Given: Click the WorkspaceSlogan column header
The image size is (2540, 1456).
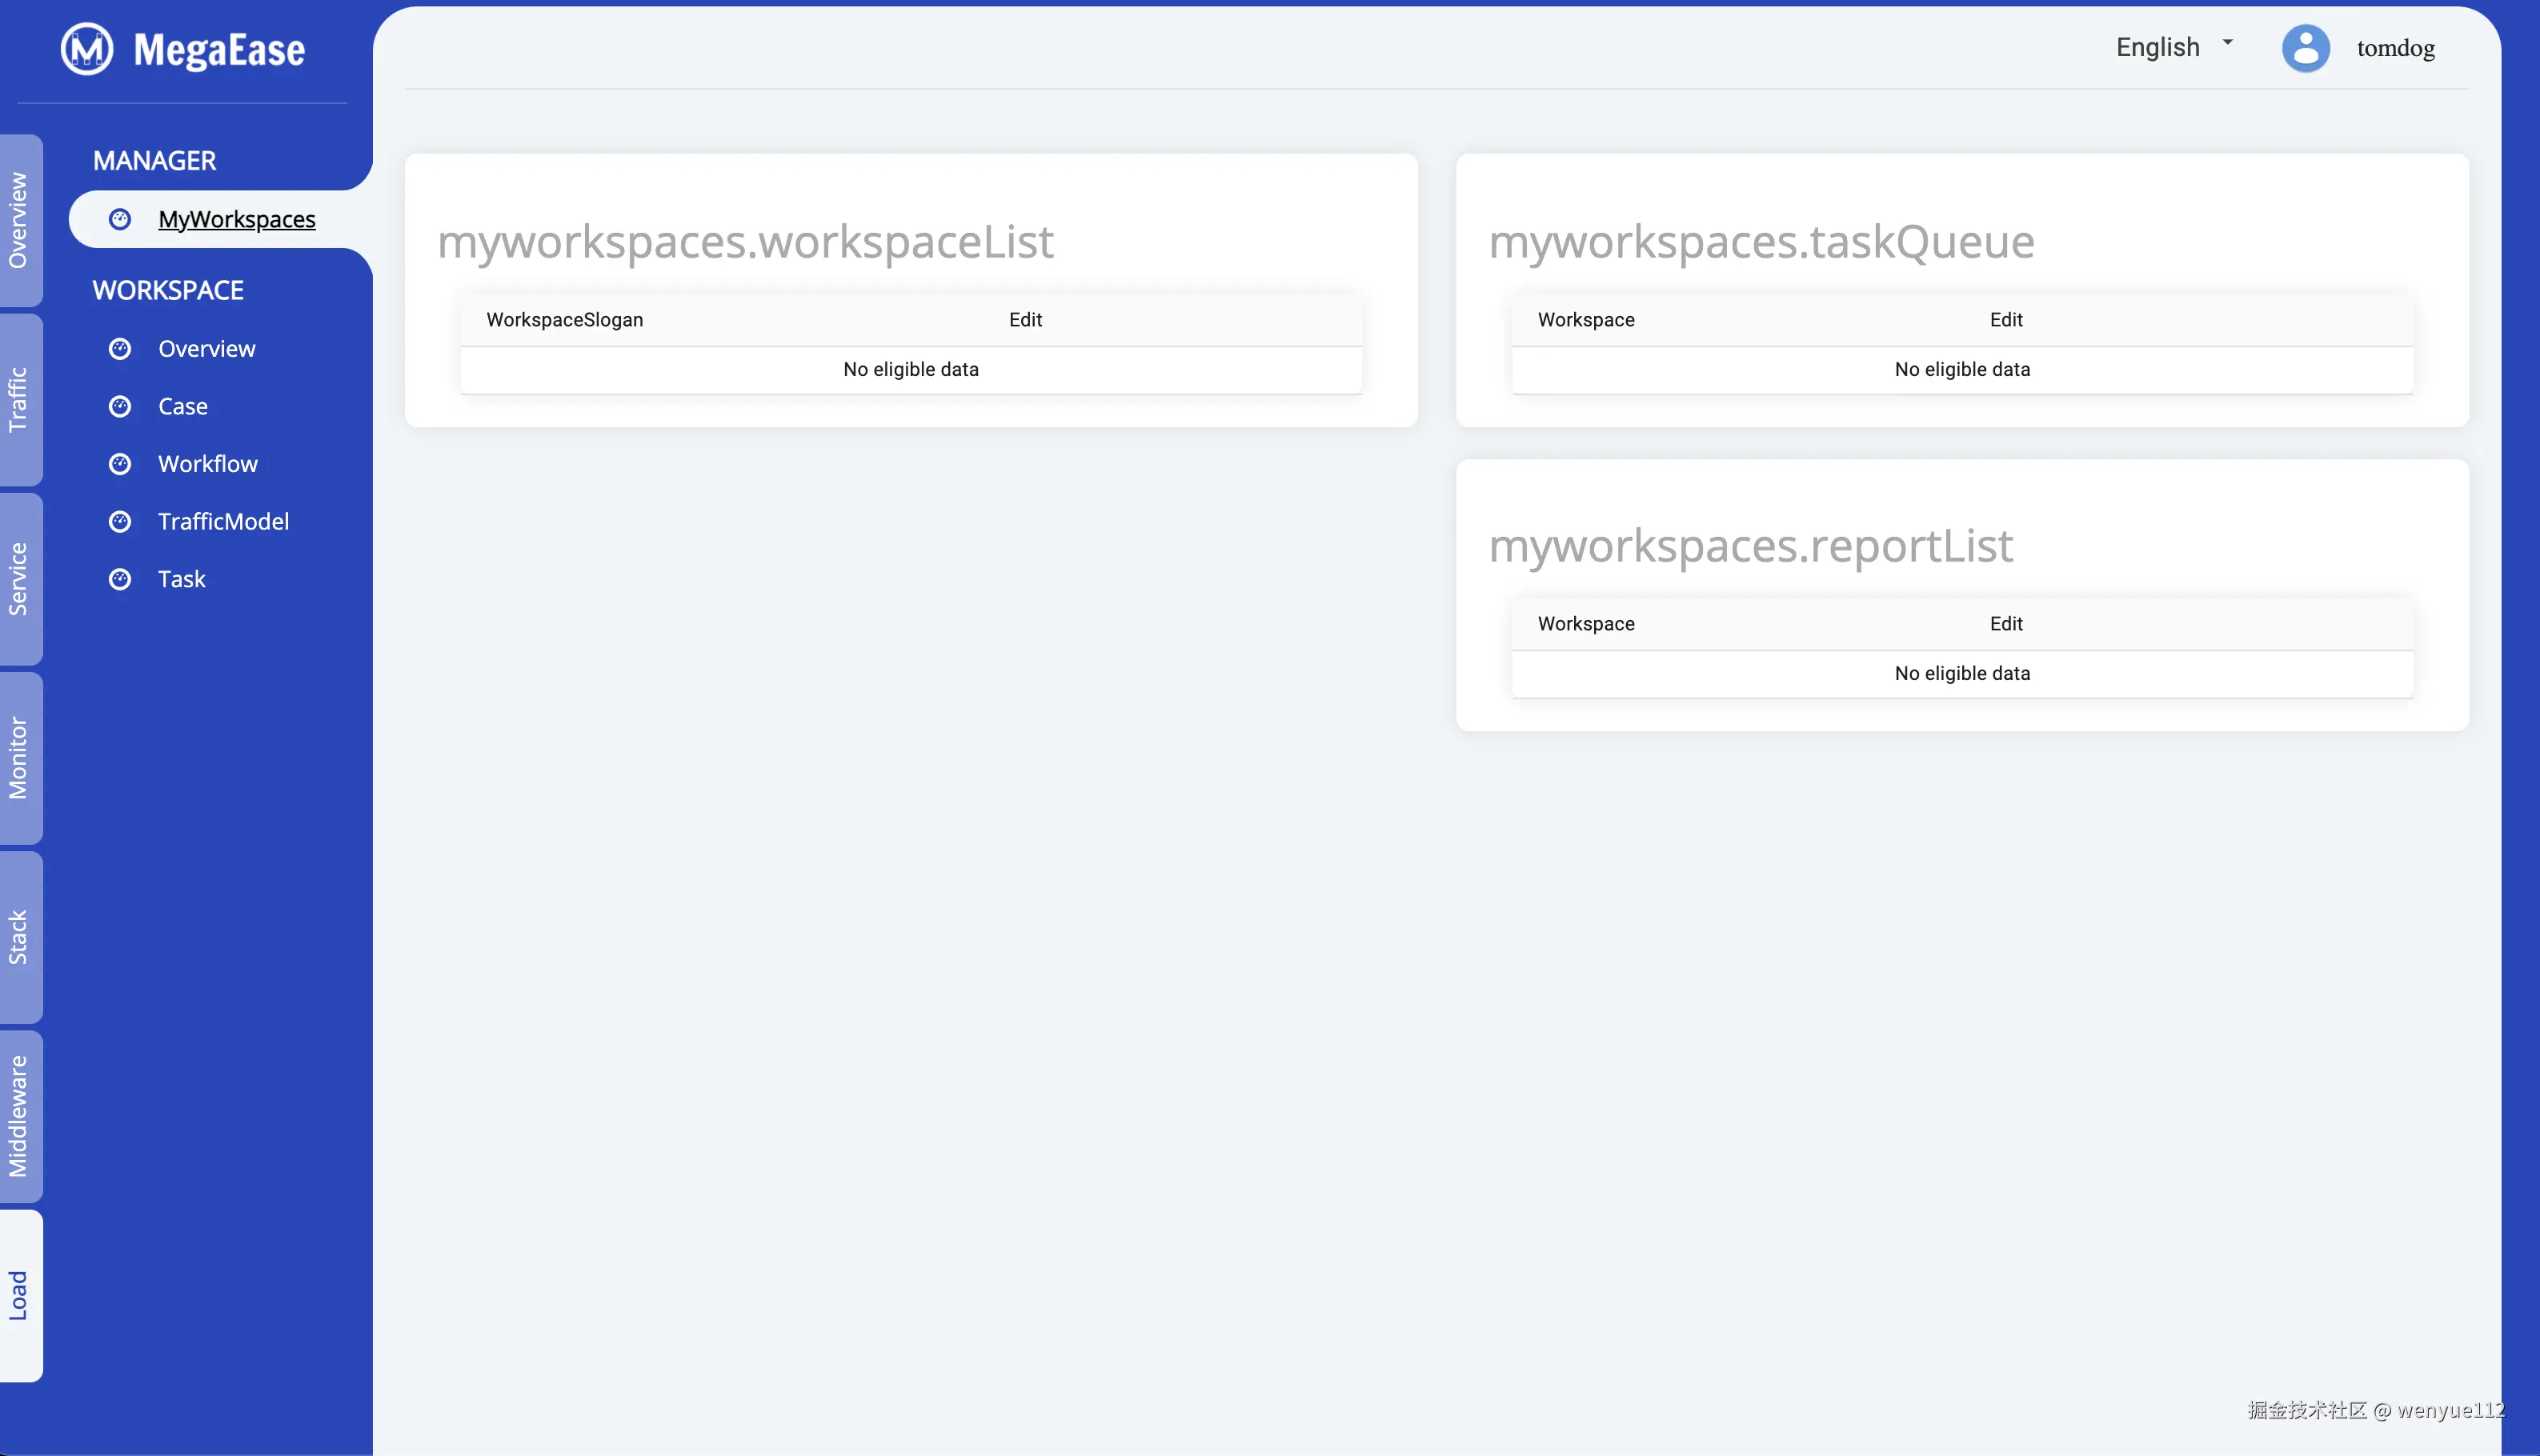Looking at the screenshot, I should point(564,319).
